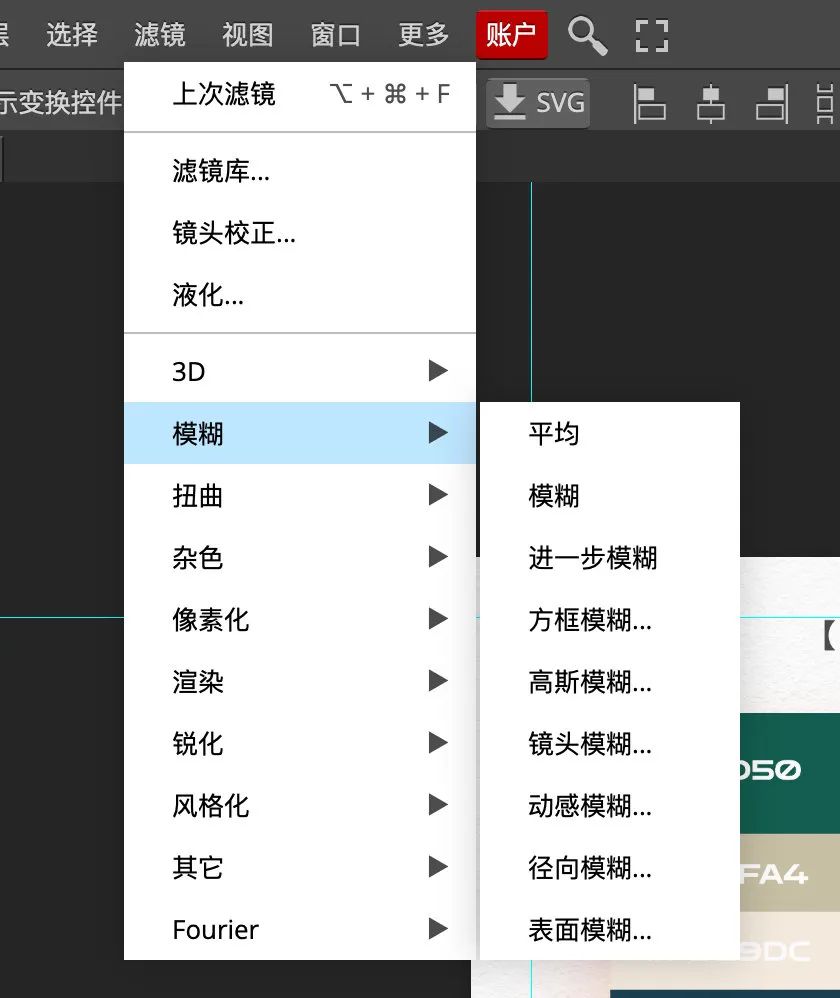Align layers to left edges icon
The height and width of the screenshot is (998, 840).
(x=650, y=103)
